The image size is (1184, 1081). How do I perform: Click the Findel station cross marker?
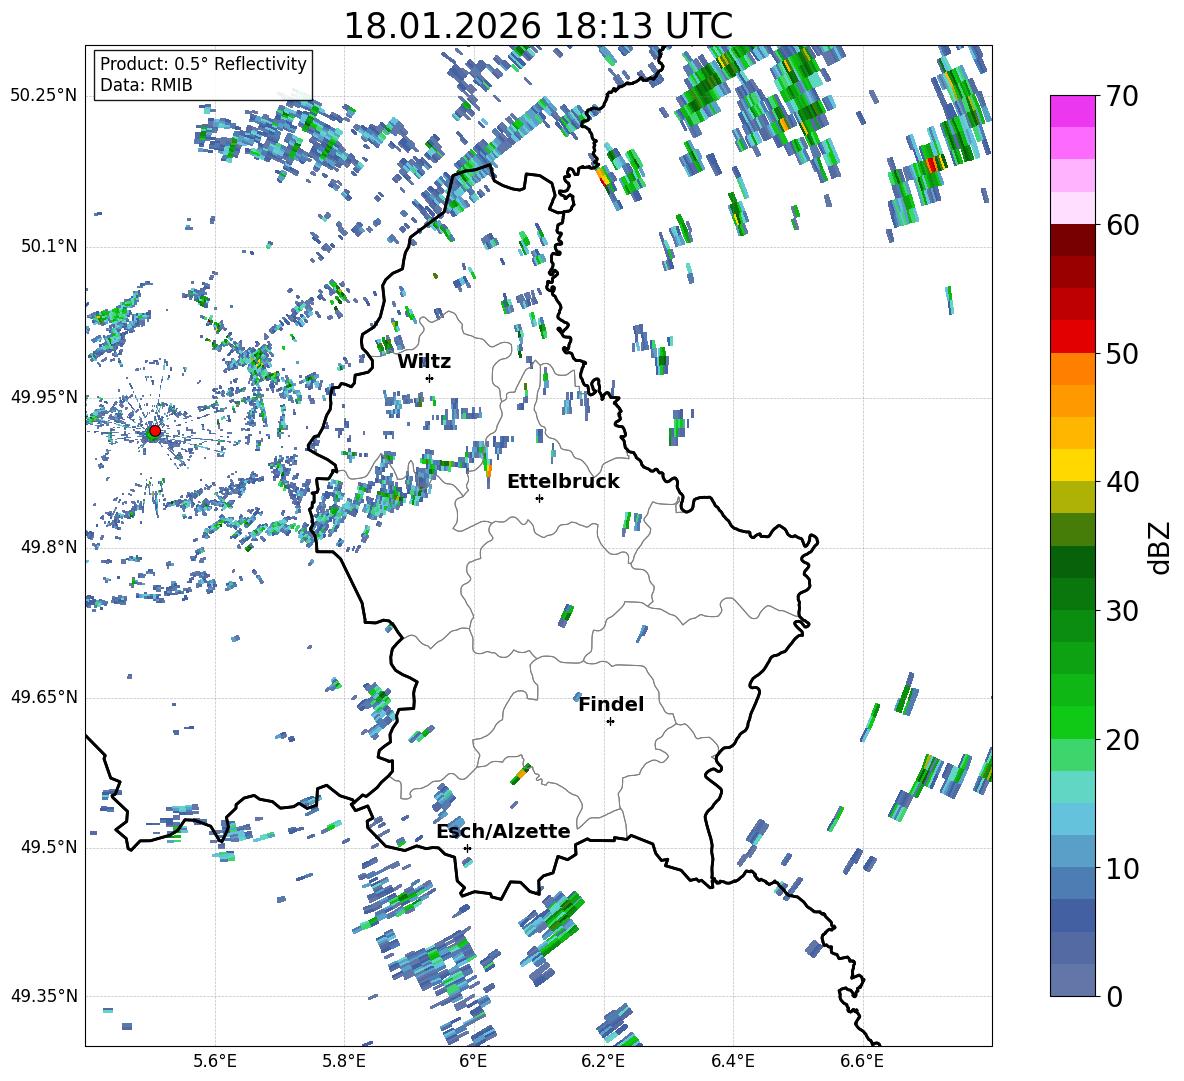tap(610, 722)
